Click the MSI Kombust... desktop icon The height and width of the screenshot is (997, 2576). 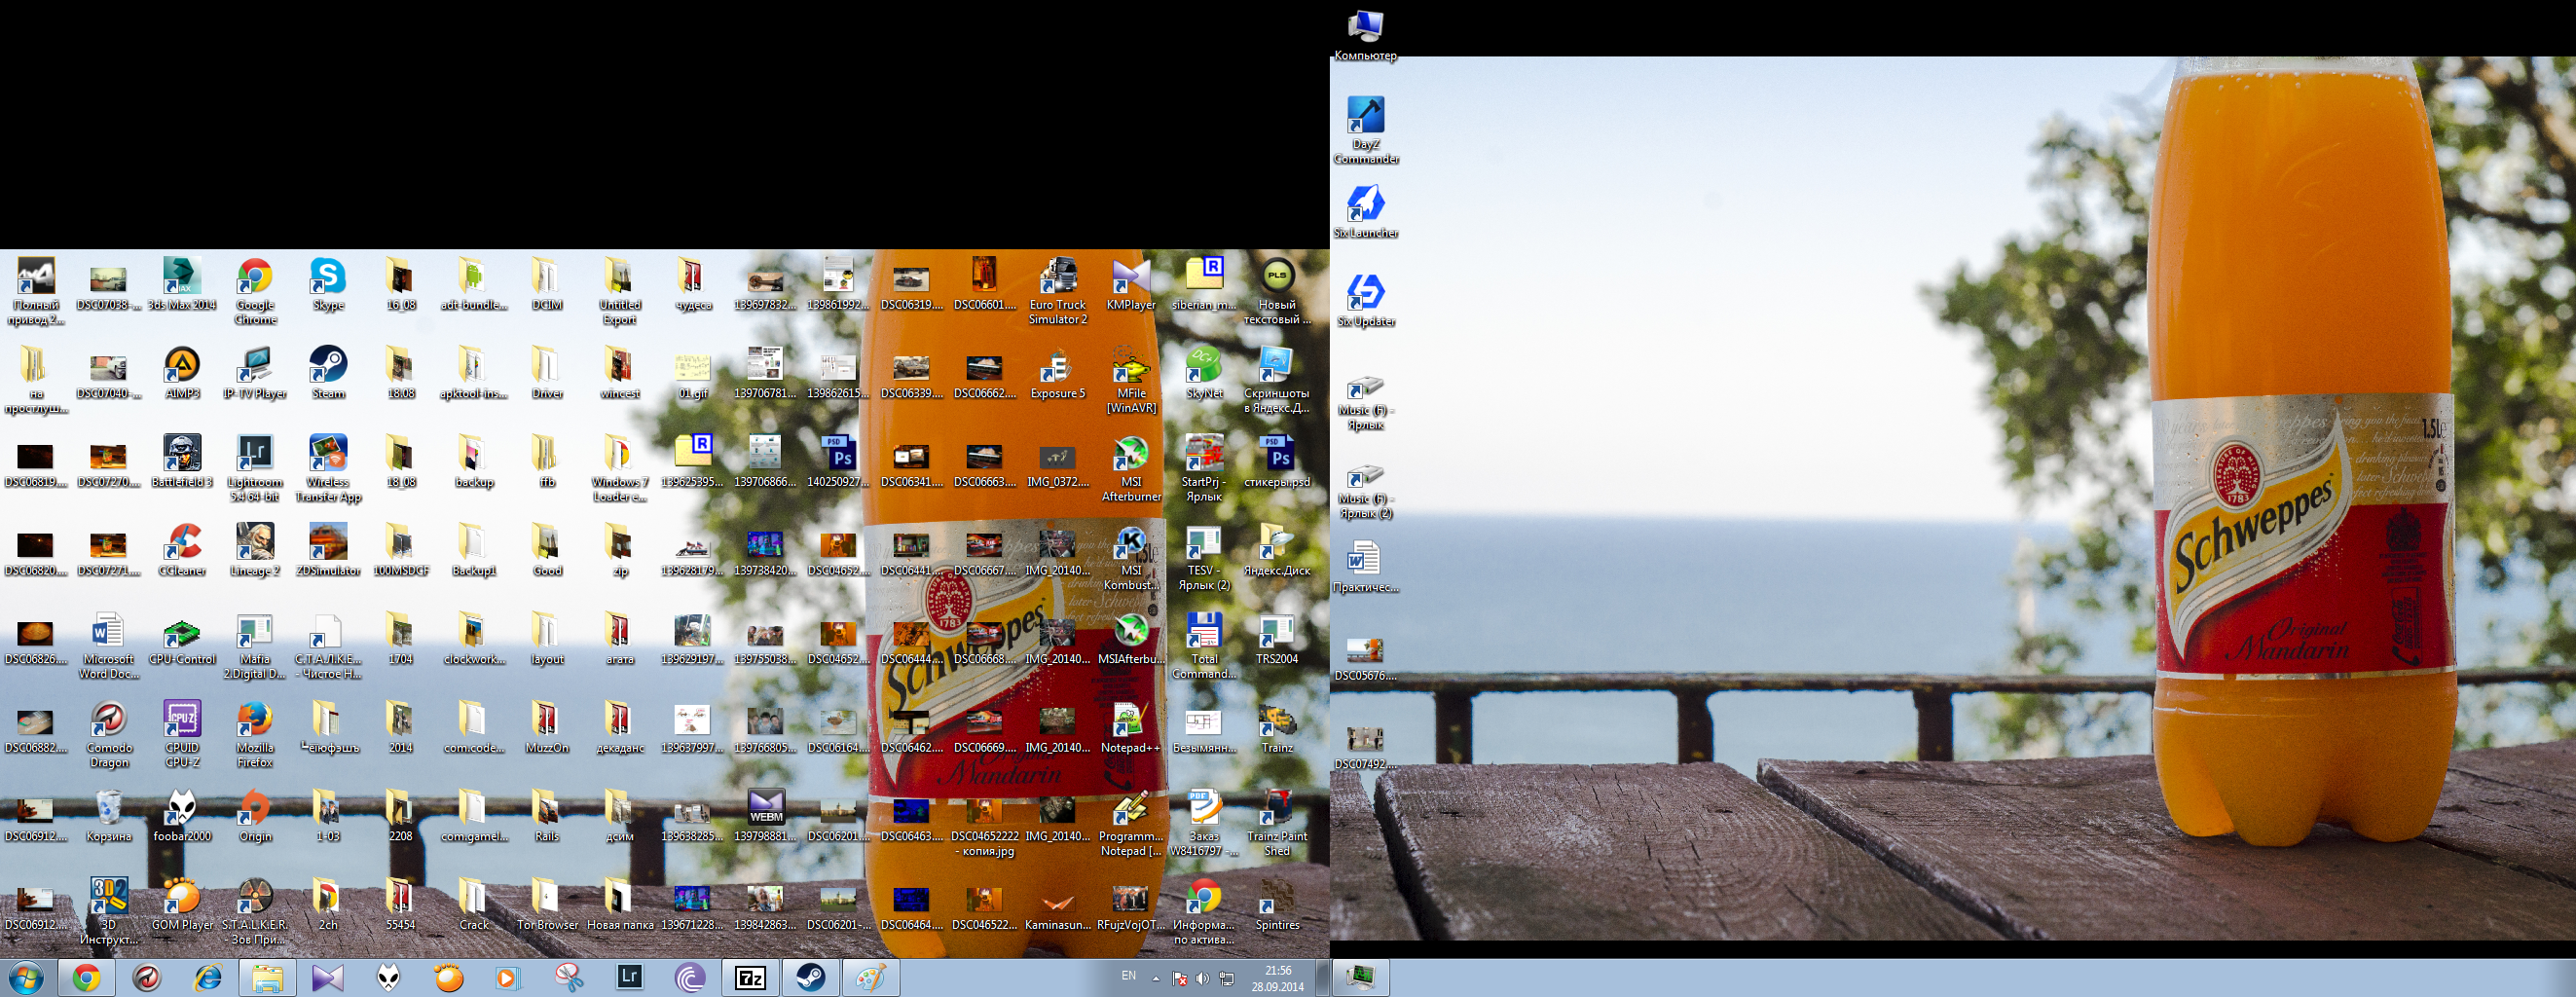(1131, 558)
